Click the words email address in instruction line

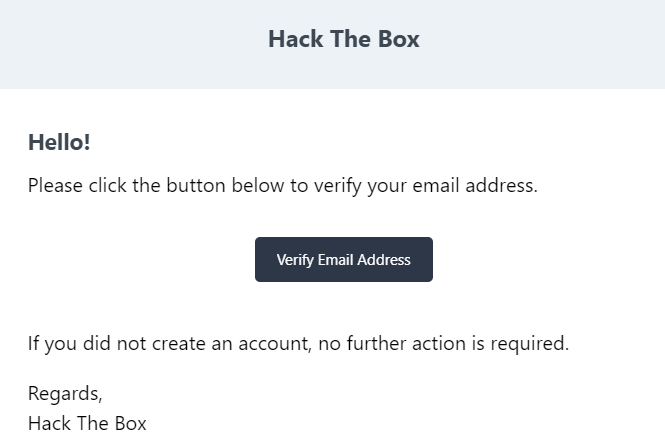point(475,186)
